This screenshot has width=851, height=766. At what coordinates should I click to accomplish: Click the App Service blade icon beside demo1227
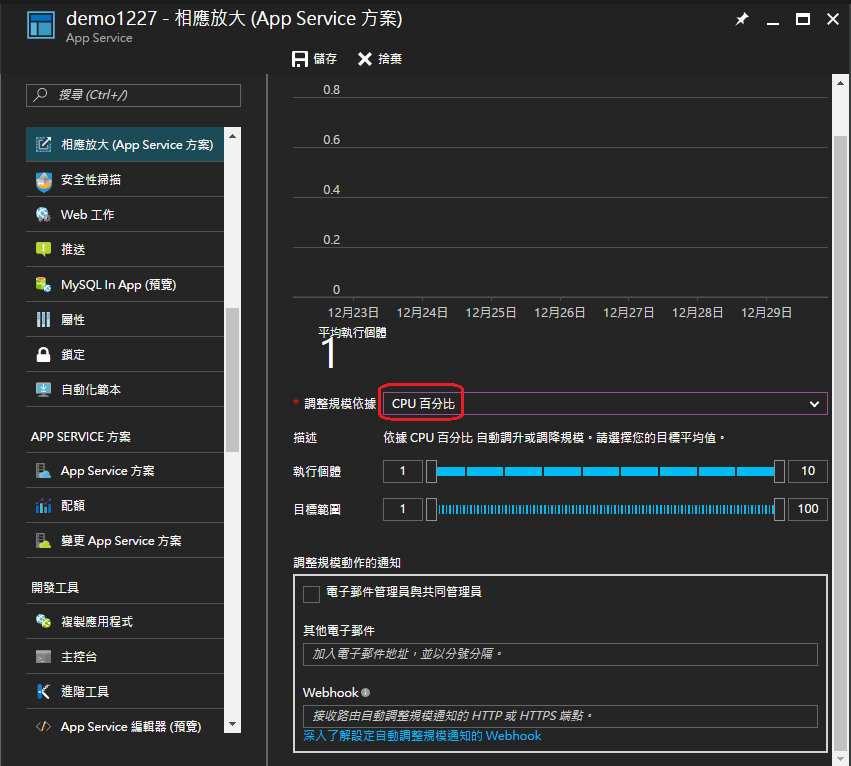(41, 25)
